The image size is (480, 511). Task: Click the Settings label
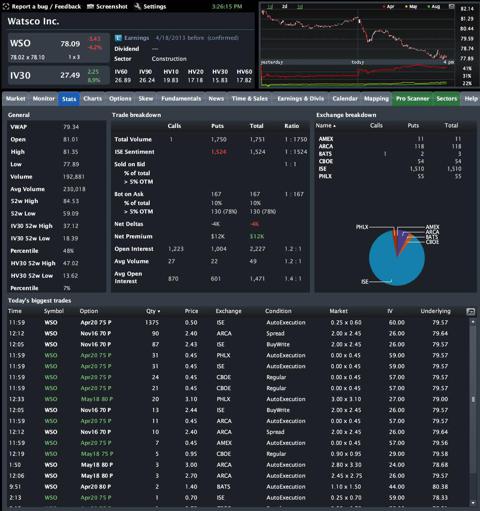coord(155,6)
